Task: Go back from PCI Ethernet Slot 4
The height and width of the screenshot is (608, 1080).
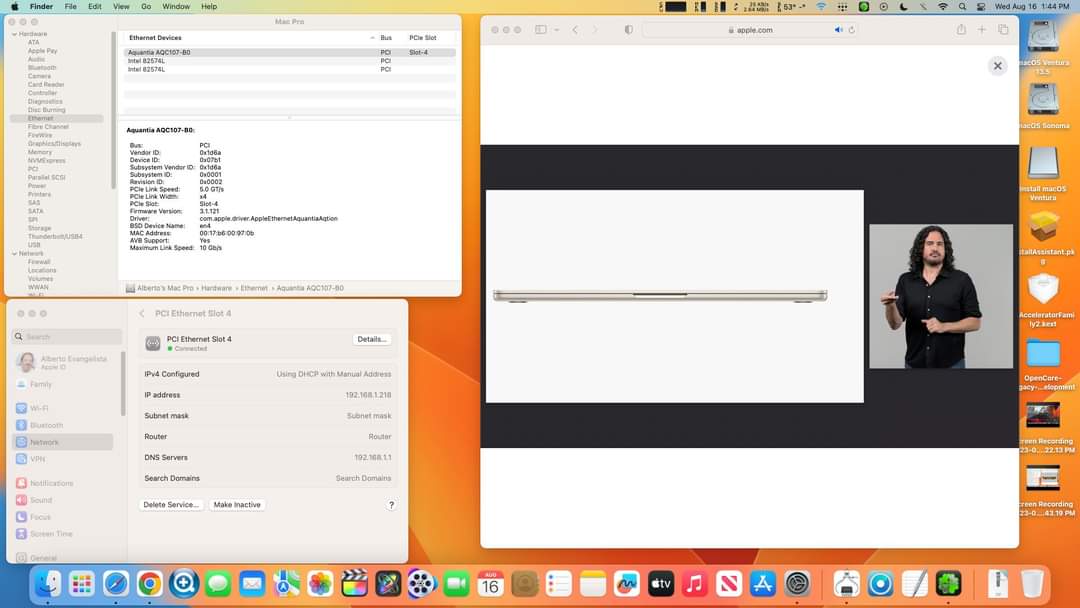Action: tap(142, 313)
